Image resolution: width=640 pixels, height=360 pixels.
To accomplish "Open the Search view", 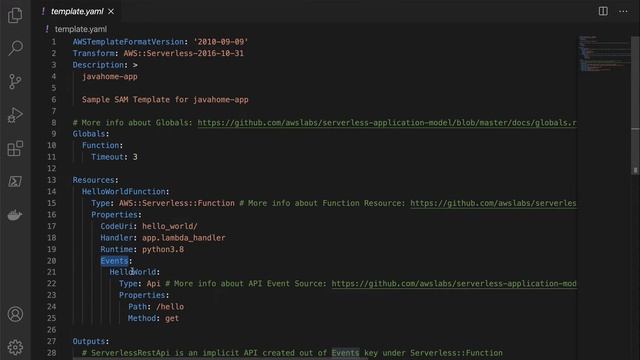I will click(15, 48).
